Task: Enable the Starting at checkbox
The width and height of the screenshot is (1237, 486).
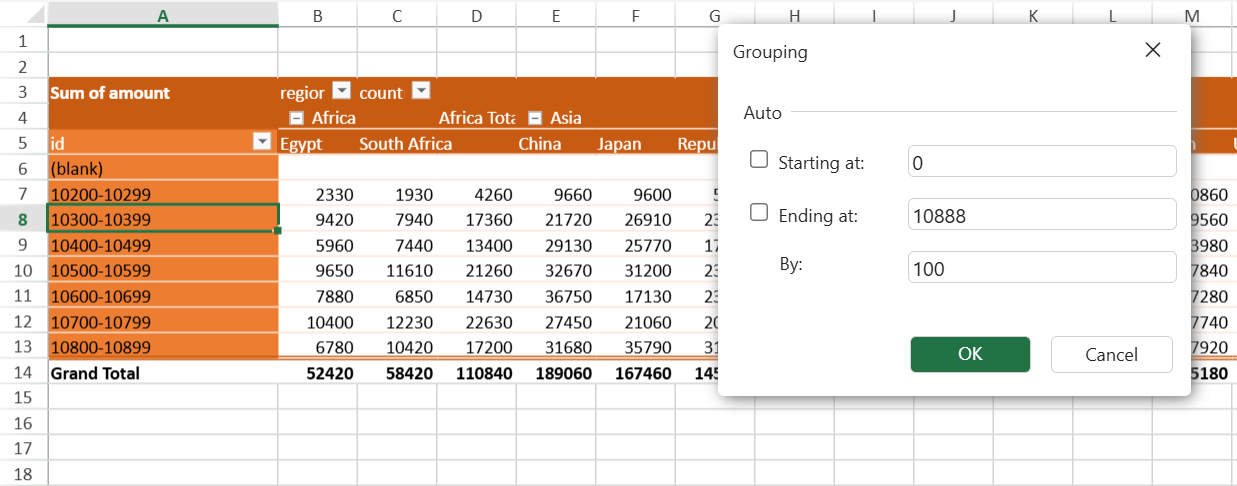Action: coord(759,160)
